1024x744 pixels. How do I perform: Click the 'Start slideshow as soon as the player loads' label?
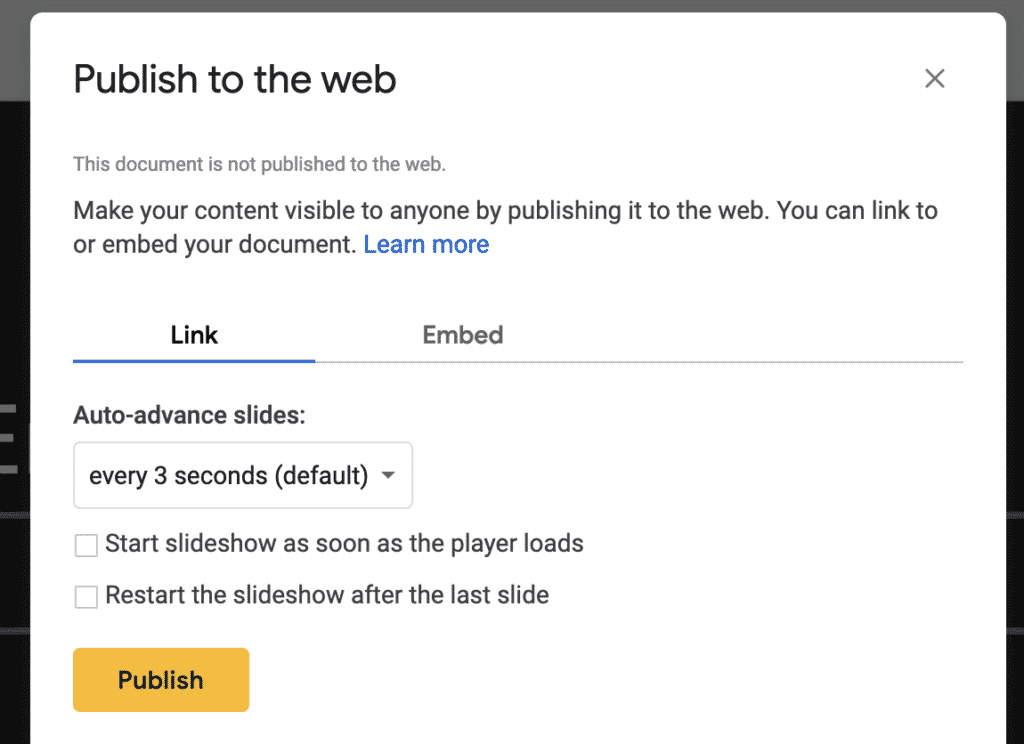(344, 545)
